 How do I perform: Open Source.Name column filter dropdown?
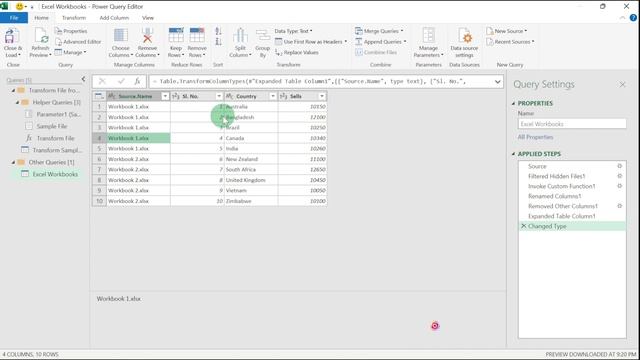click(165, 96)
